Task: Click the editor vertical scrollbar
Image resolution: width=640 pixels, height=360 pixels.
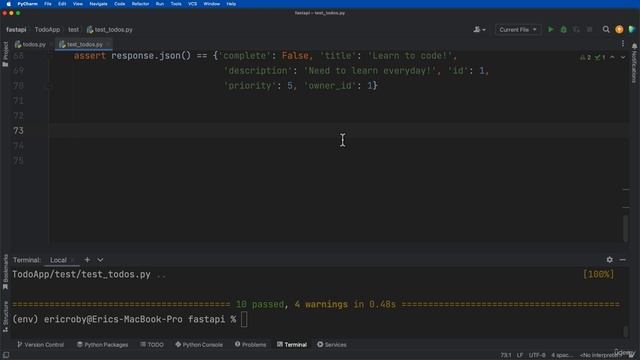Action: pos(625,228)
